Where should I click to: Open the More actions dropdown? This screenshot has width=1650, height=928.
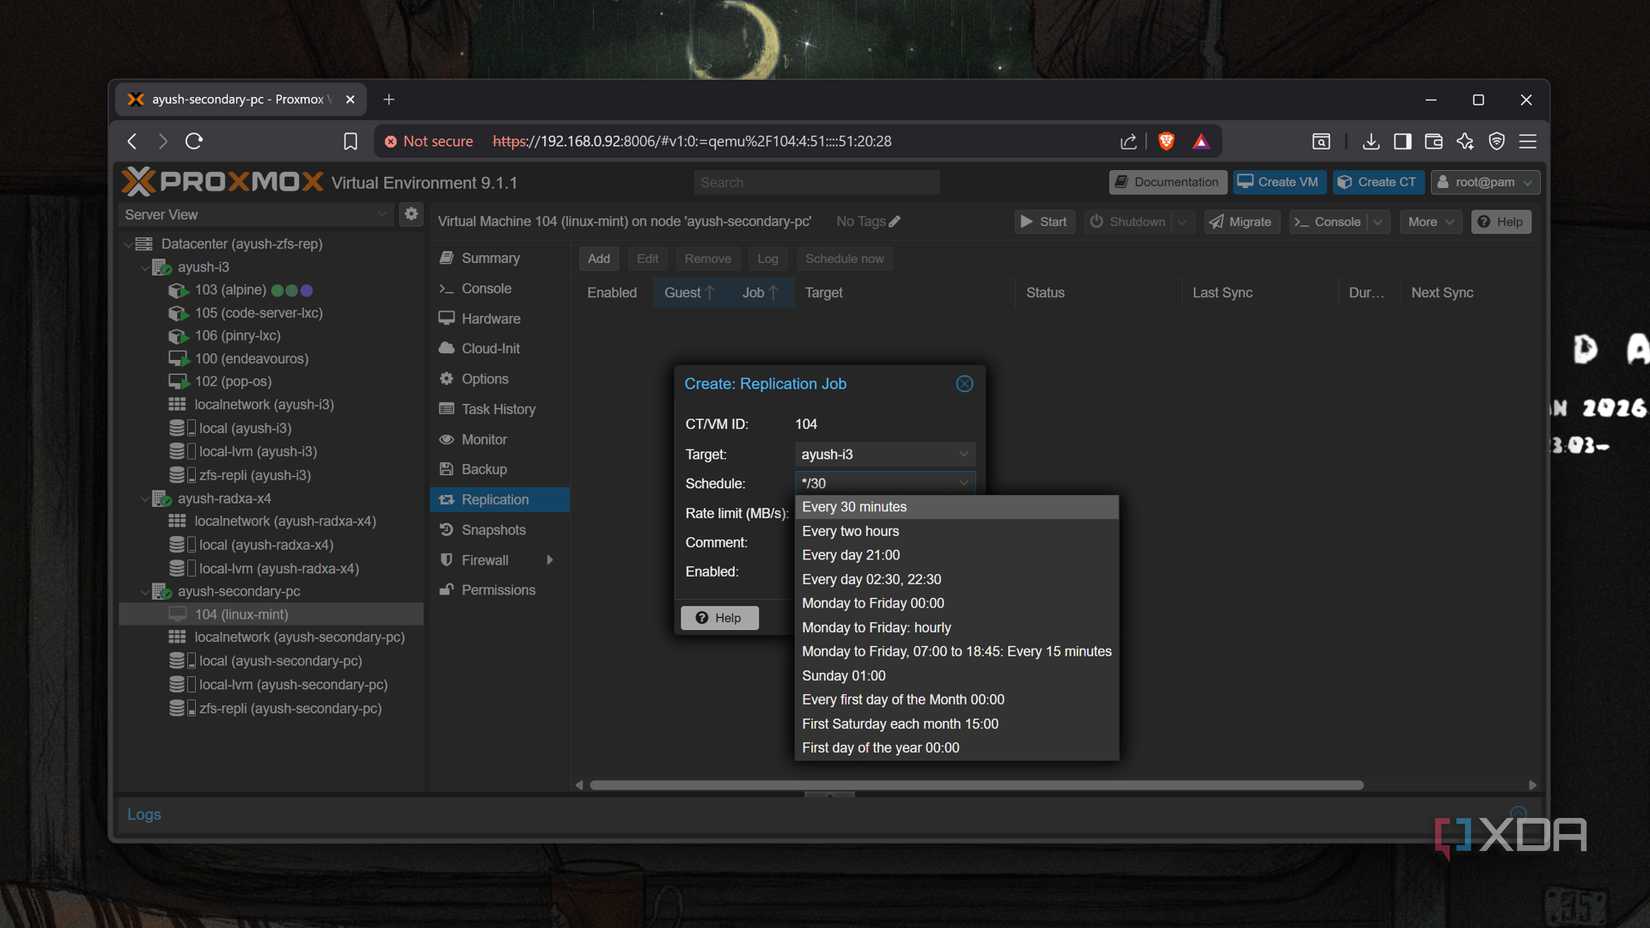pos(1430,222)
